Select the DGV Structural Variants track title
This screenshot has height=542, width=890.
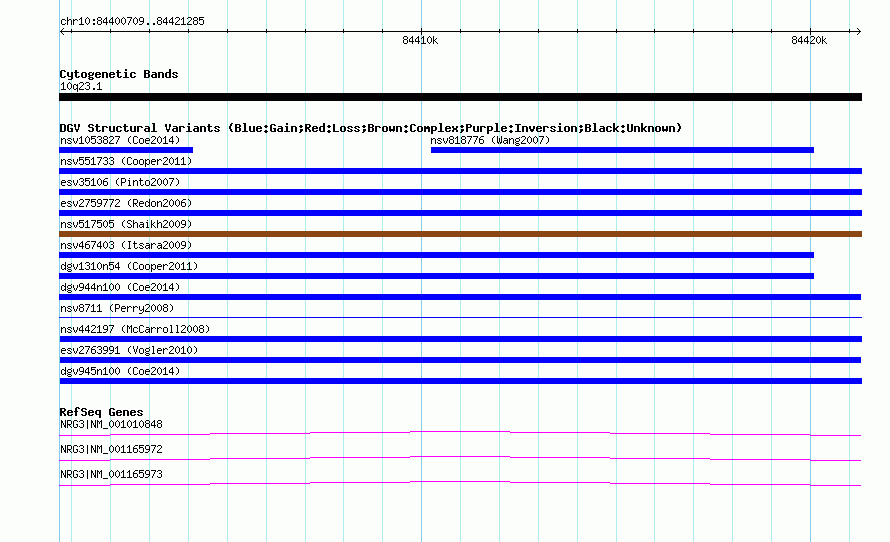pos(371,128)
